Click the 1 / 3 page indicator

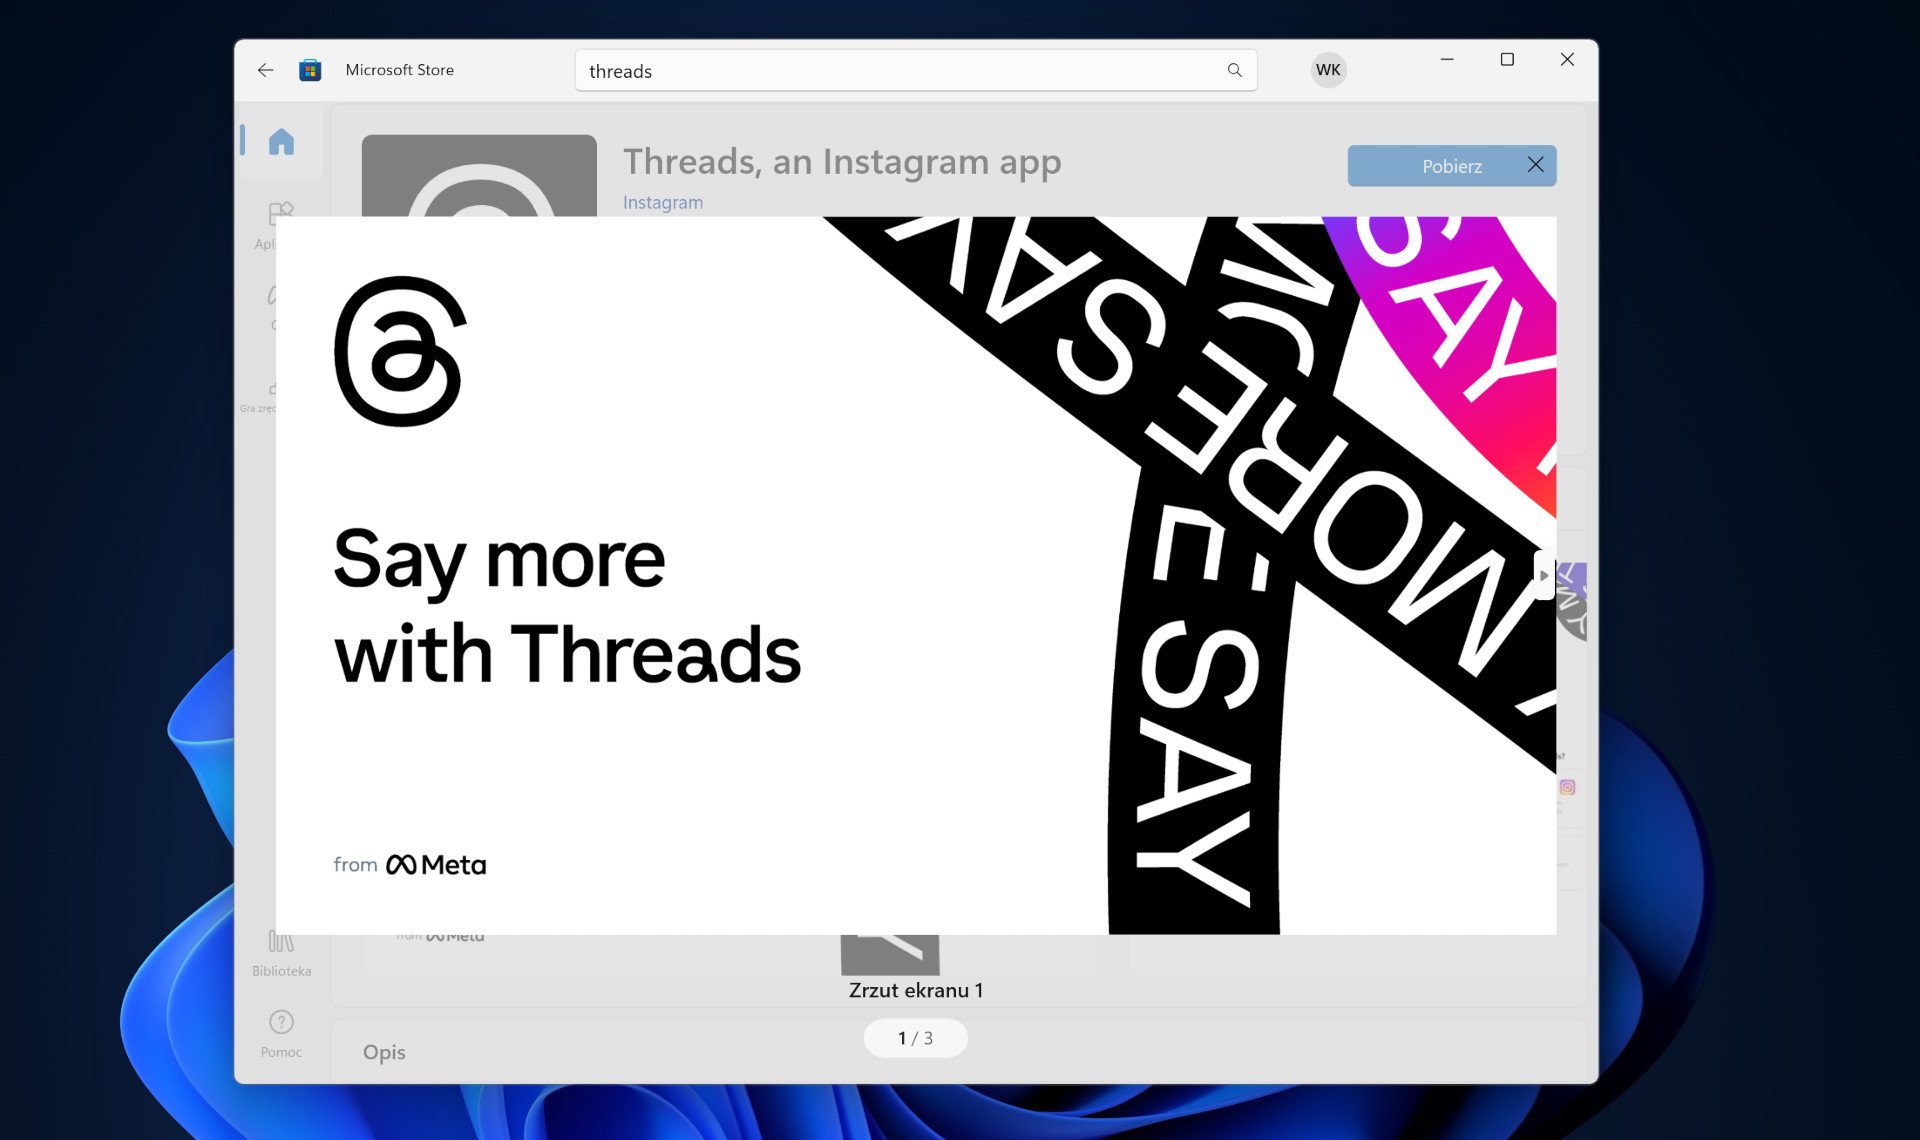915,1038
